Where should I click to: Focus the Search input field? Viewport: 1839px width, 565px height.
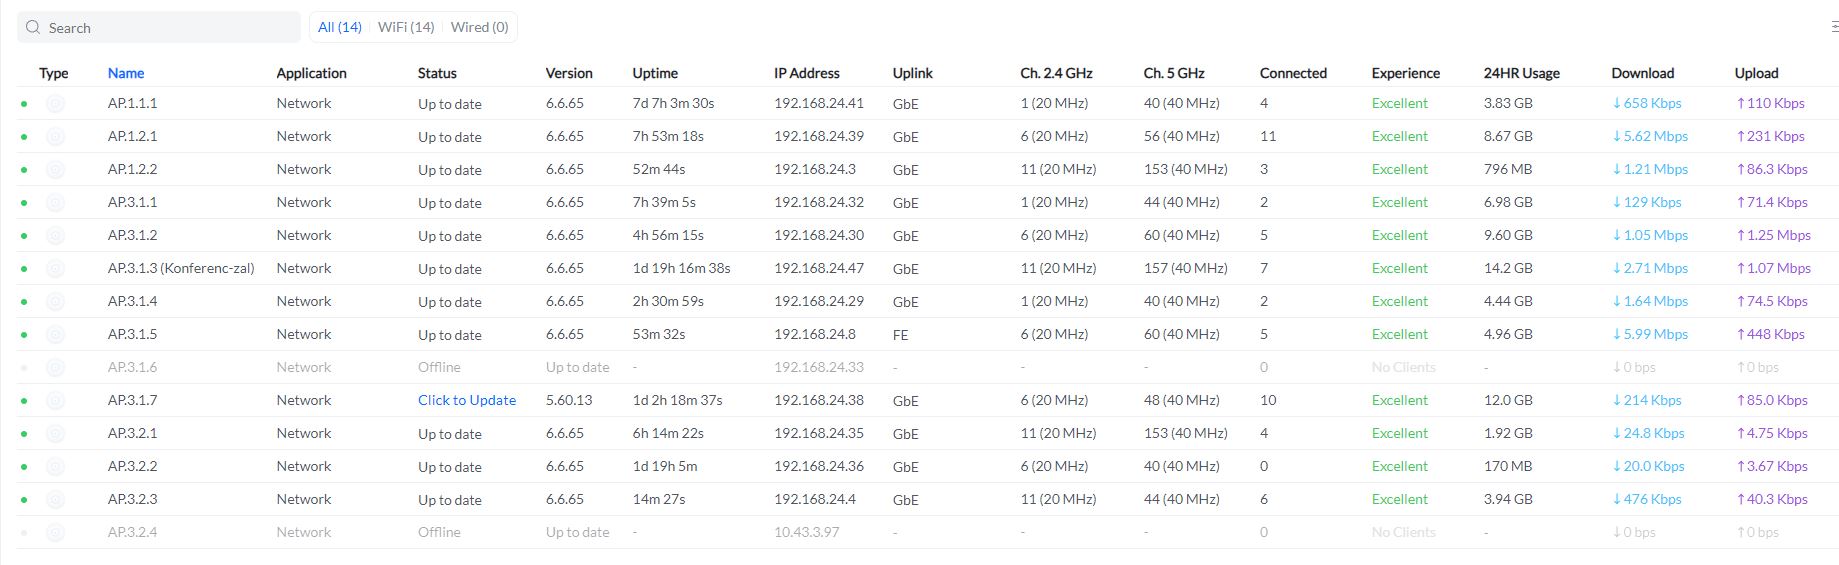pyautogui.click(x=170, y=28)
